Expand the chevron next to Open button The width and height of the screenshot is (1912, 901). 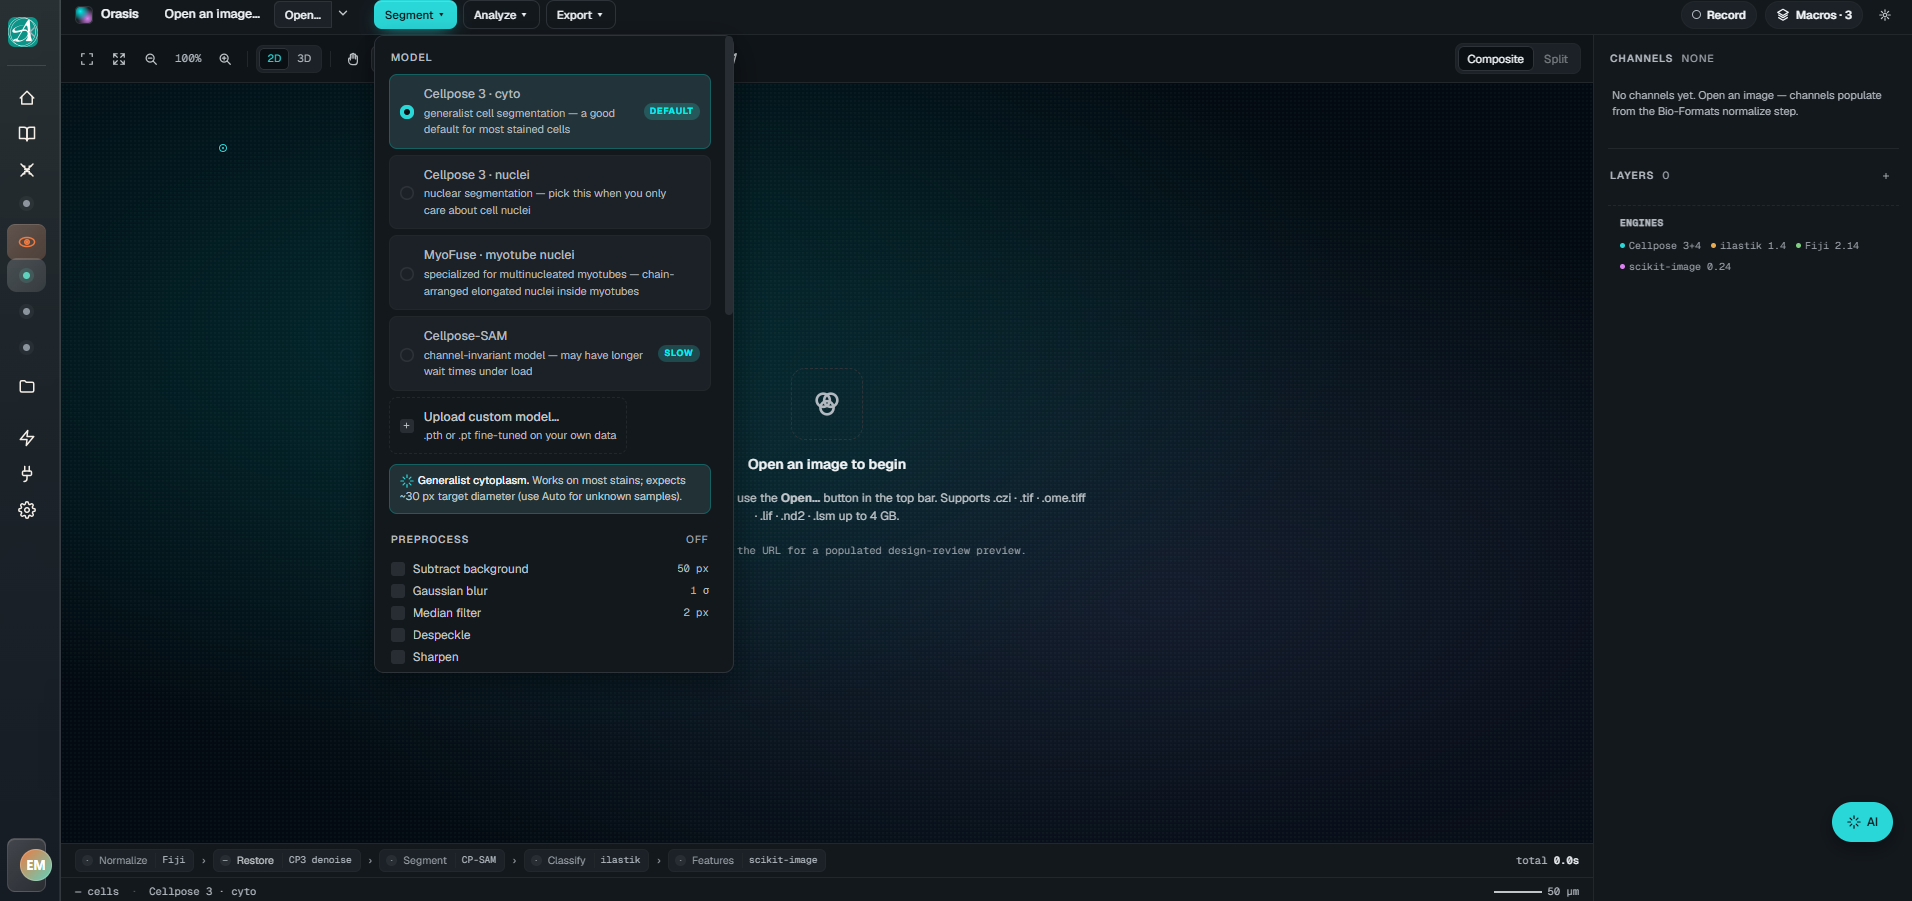pyautogui.click(x=343, y=14)
